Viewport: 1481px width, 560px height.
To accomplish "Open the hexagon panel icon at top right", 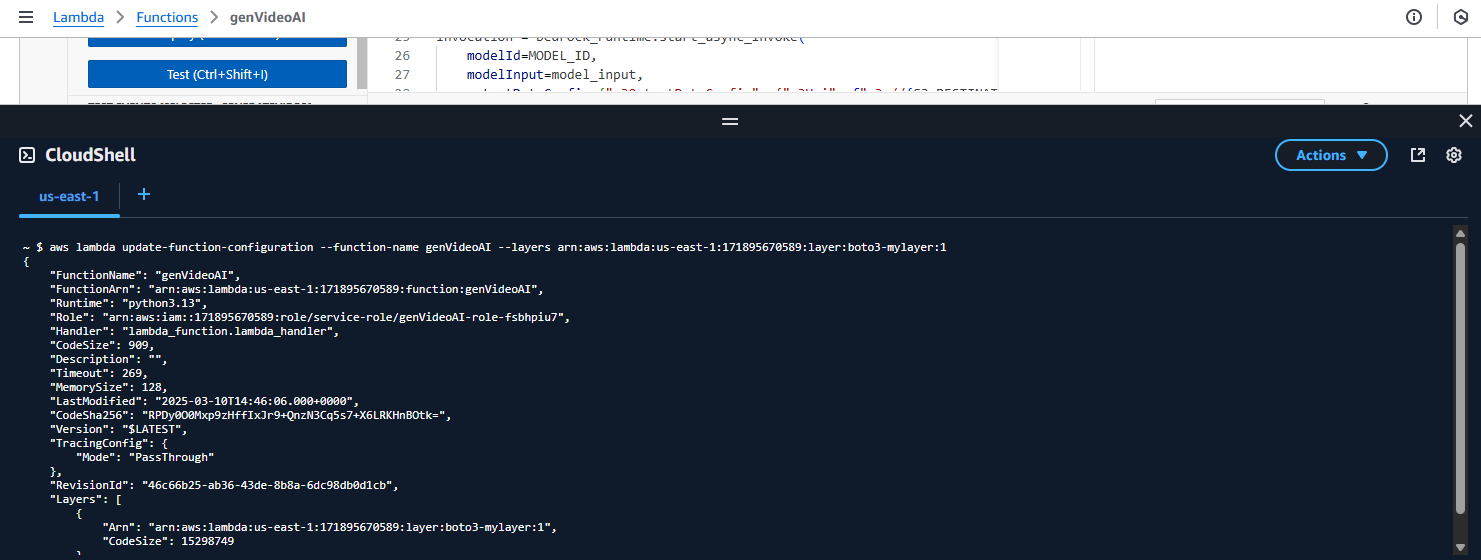I will (x=1460, y=17).
